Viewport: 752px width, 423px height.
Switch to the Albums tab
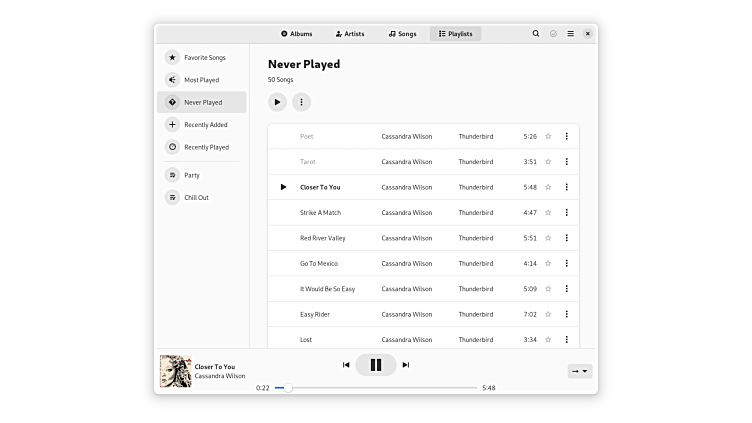[x=297, y=34]
